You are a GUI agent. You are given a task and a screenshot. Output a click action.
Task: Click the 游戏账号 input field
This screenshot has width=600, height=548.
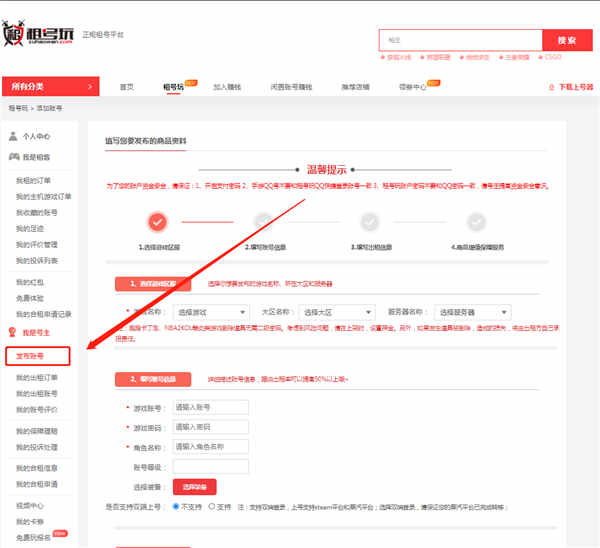tap(210, 408)
